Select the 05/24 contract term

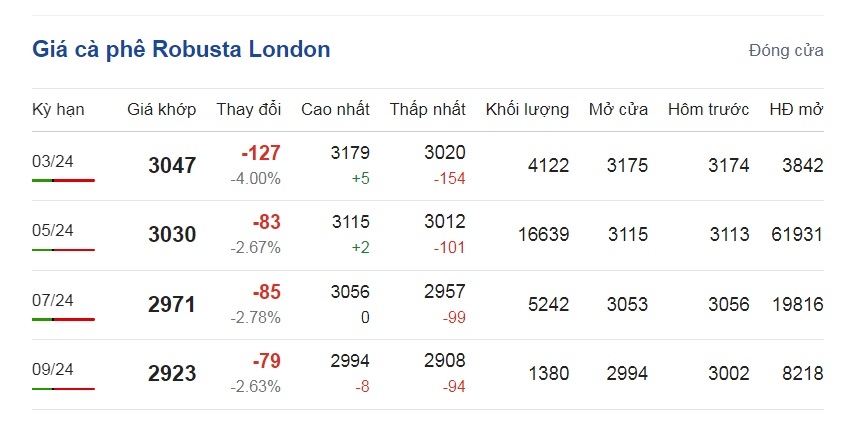53,230
